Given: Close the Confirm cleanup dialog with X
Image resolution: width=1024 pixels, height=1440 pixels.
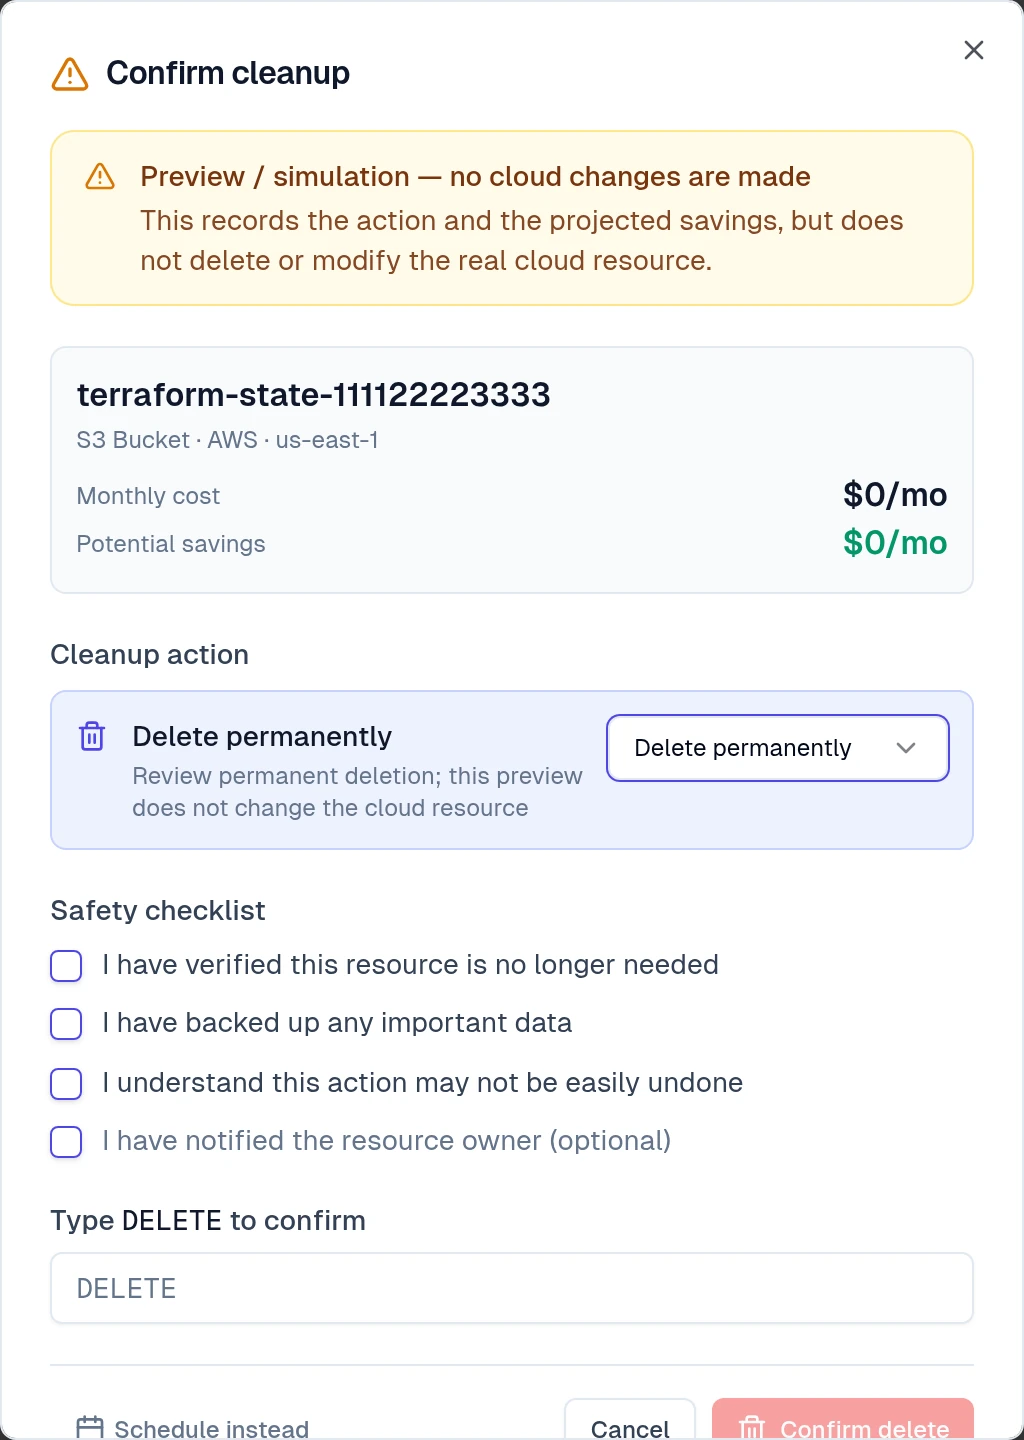Looking at the screenshot, I should (973, 50).
